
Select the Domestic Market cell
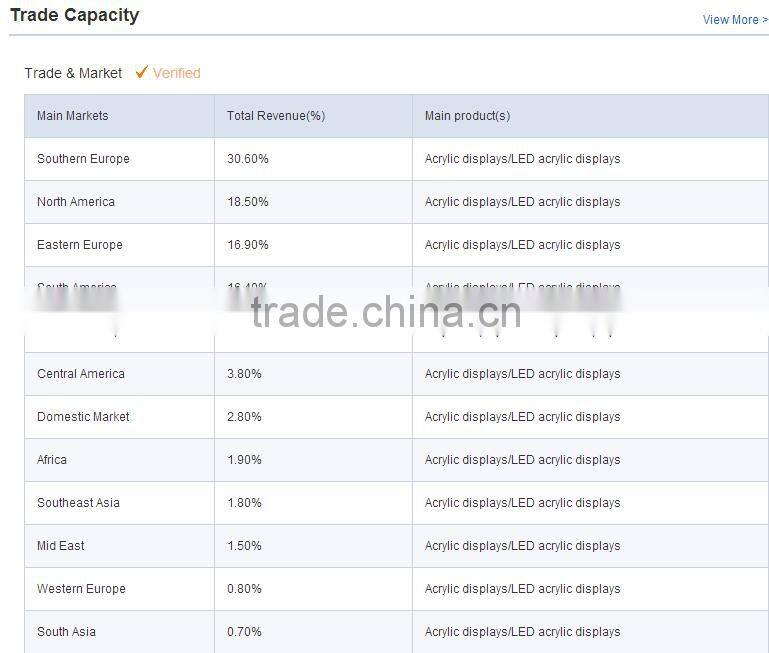[83, 417]
